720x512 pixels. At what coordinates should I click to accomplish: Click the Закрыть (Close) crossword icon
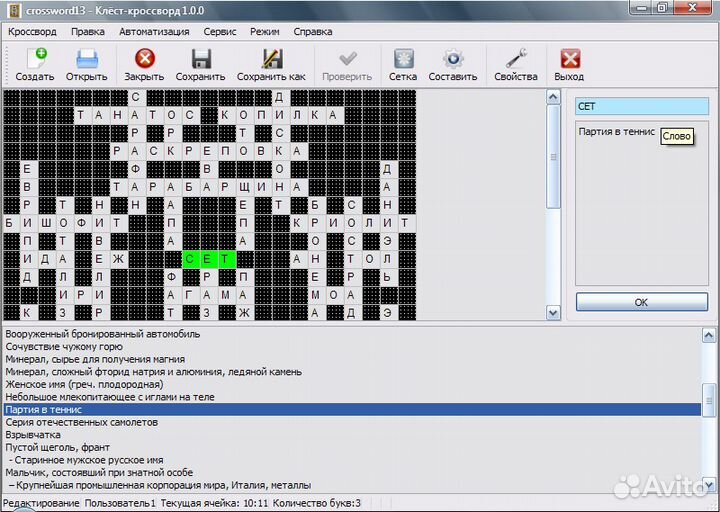144,59
